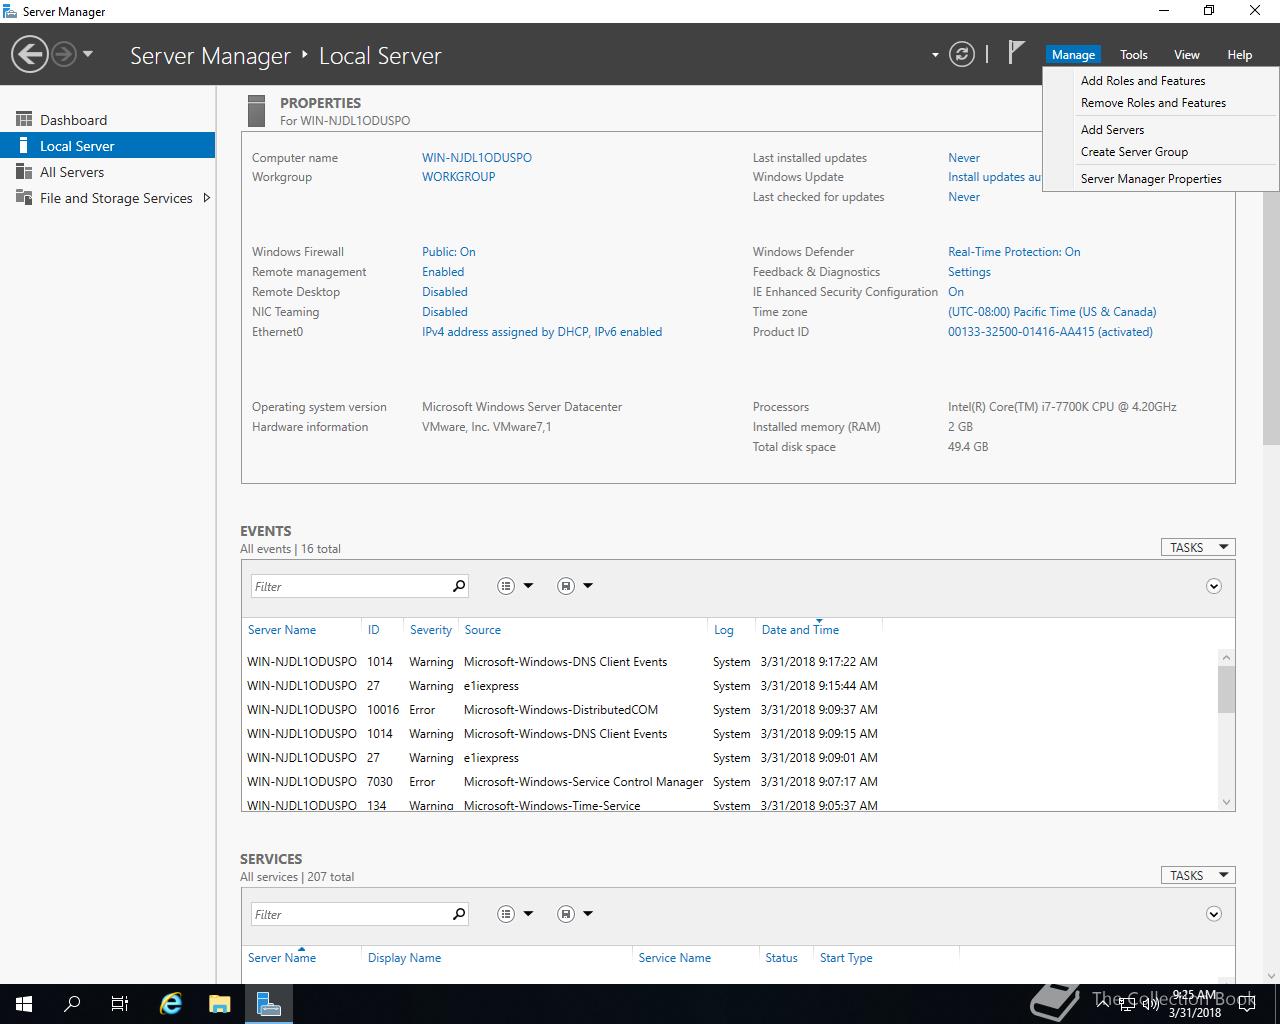This screenshot has height=1024, width=1280.
Task: Sort events by Date and Time column
Action: [800, 630]
